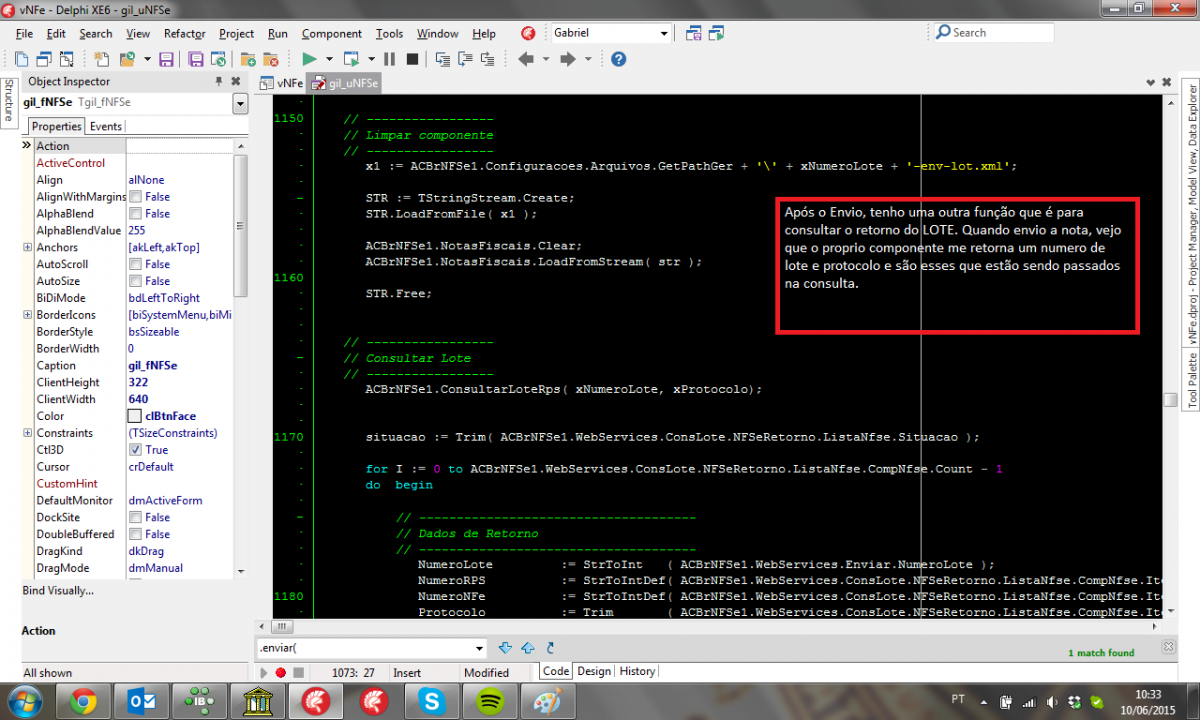The image size is (1200, 720).
Task: Click the Find Previous up arrow icon
Action: click(528, 648)
